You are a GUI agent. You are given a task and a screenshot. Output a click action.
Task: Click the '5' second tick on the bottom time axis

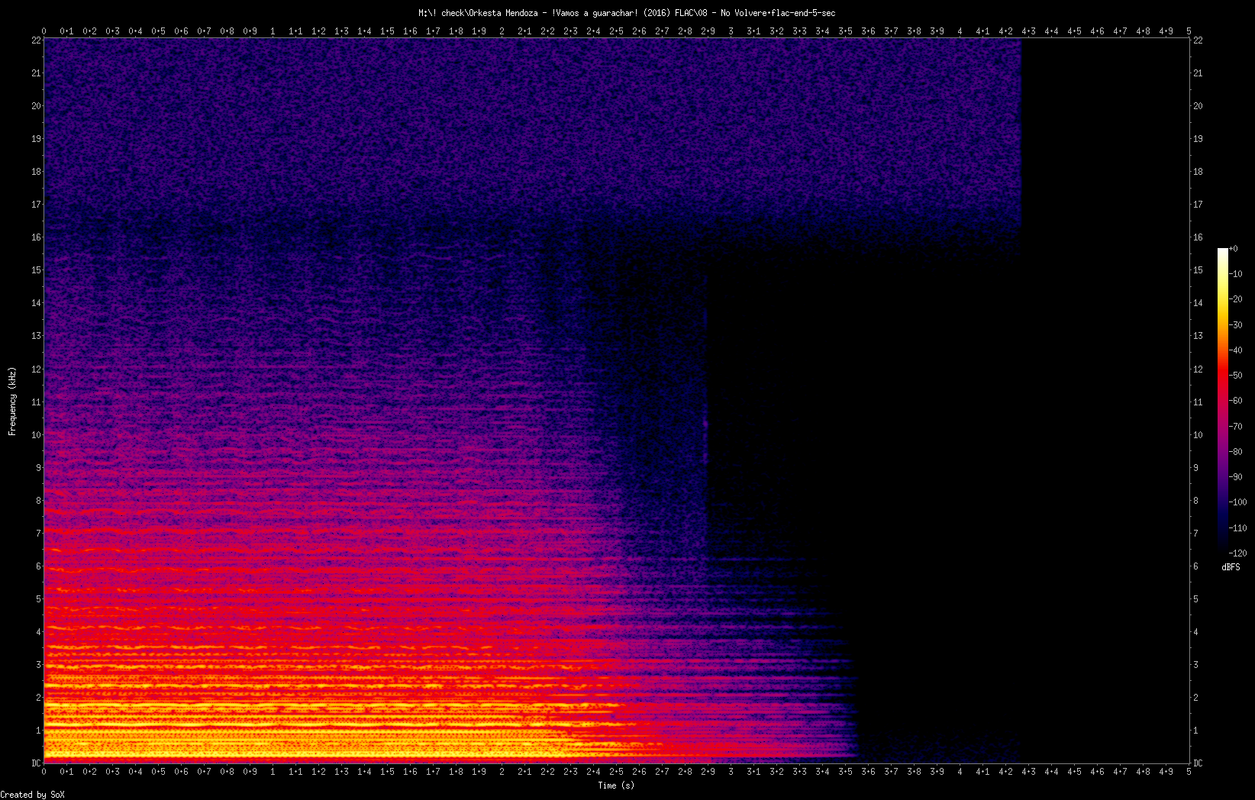point(1189,771)
